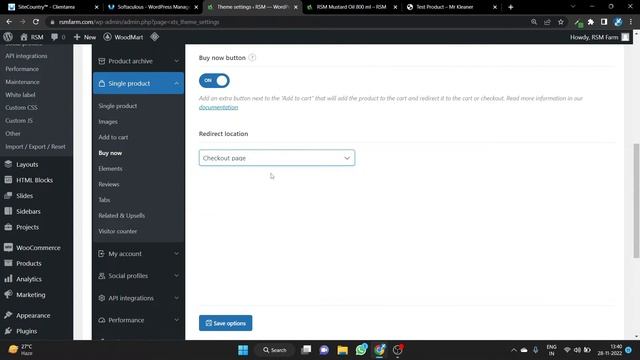Open comments bubble in admin bar
The height and width of the screenshot is (360, 640).
point(54,37)
